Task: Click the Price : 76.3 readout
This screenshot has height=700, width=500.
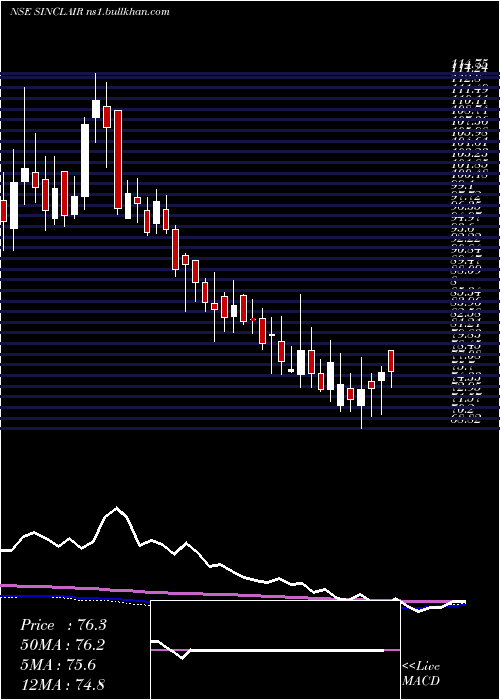Action: [63, 625]
